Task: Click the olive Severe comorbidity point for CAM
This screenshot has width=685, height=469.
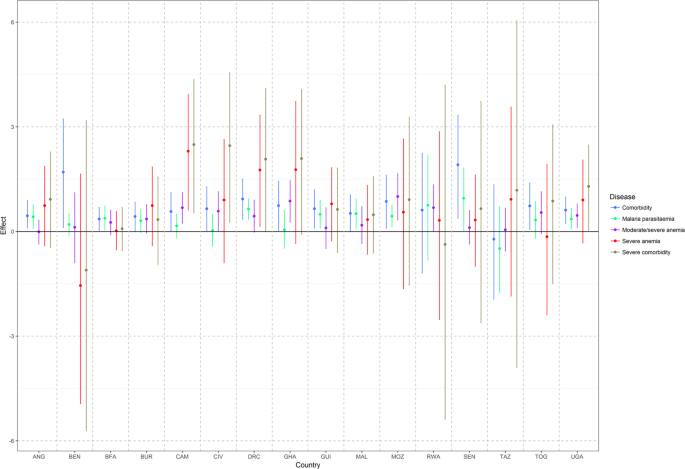Action: click(194, 145)
